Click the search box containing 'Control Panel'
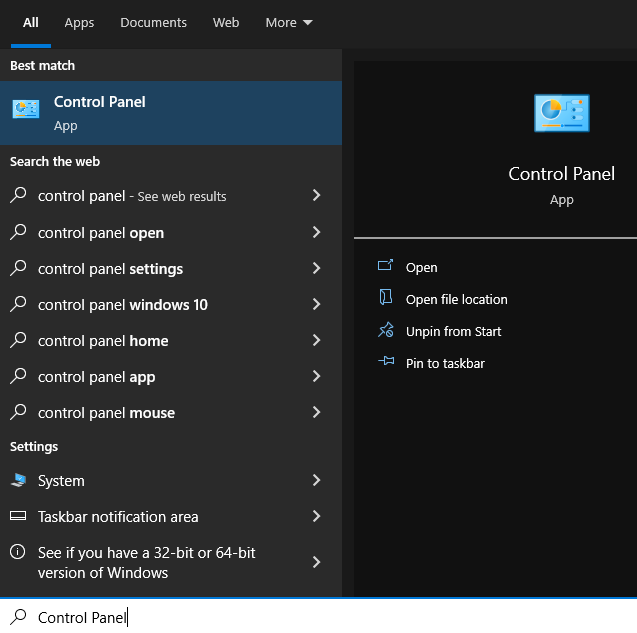The height and width of the screenshot is (633, 637). point(318,617)
